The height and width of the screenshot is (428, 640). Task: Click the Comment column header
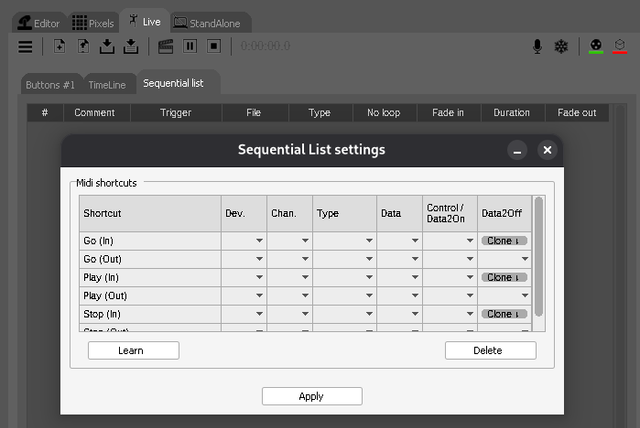click(96, 113)
